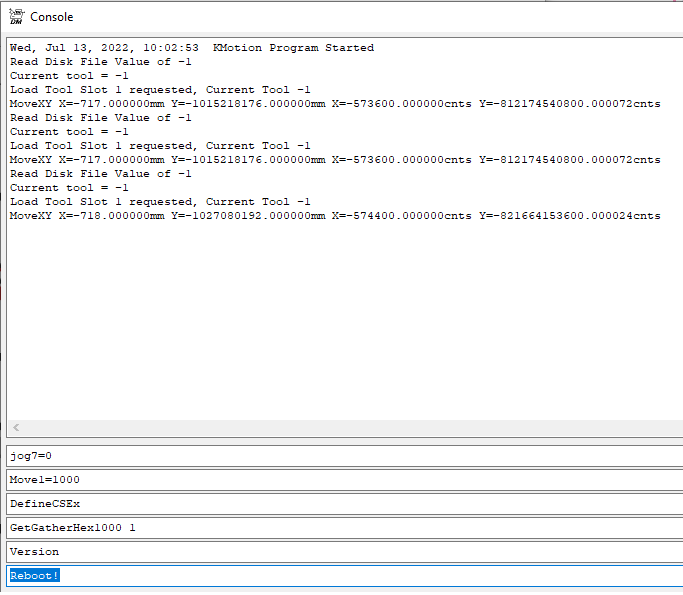Click the first Load Tool Slot 1 line
Viewport: 683px width, 595px height.
coord(160,90)
